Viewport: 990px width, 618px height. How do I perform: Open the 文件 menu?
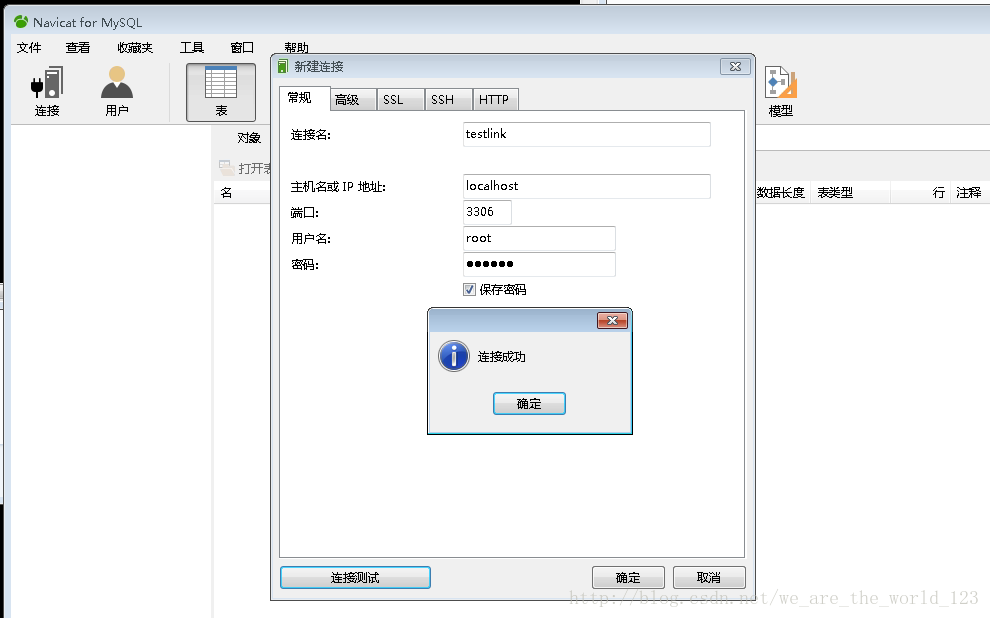[28, 48]
